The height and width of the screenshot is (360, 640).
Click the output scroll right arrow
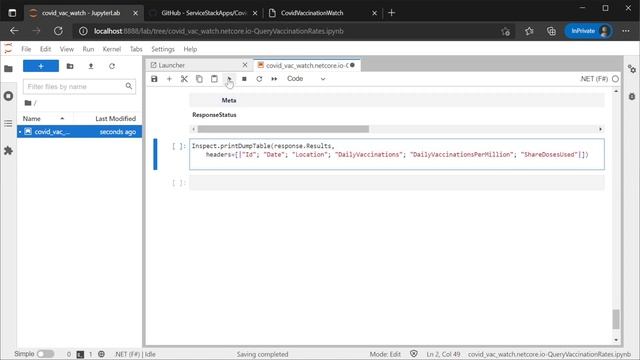tap(600, 129)
